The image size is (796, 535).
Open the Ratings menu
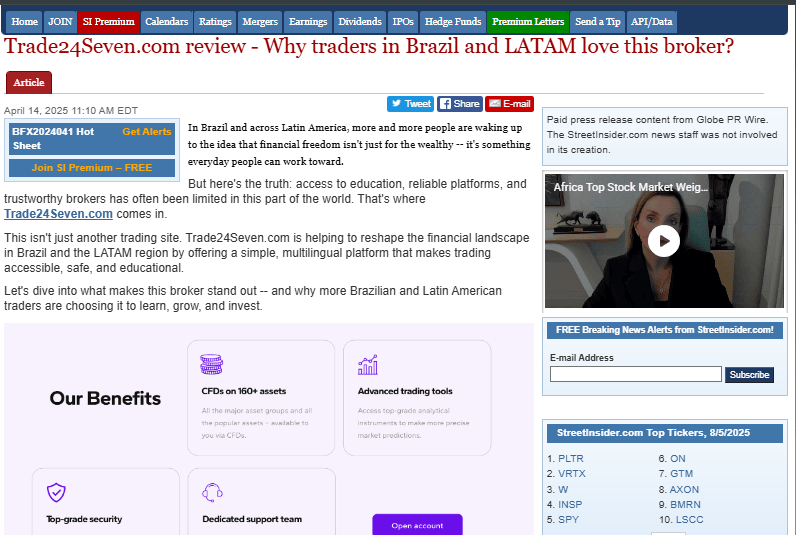click(215, 22)
